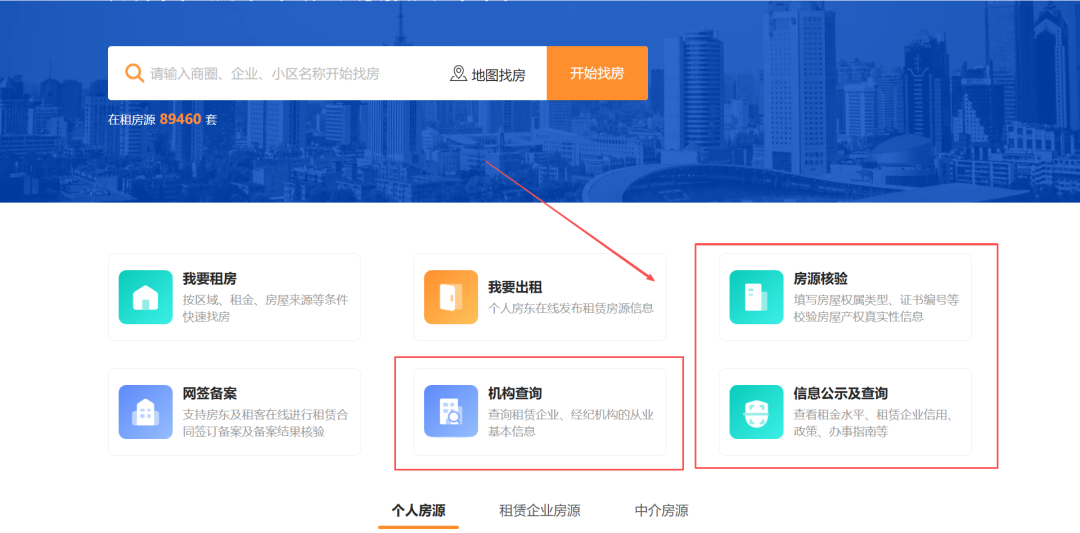This screenshot has width=1080, height=533.
Task: Open the 我要租房 house icon
Action: [x=145, y=297]
